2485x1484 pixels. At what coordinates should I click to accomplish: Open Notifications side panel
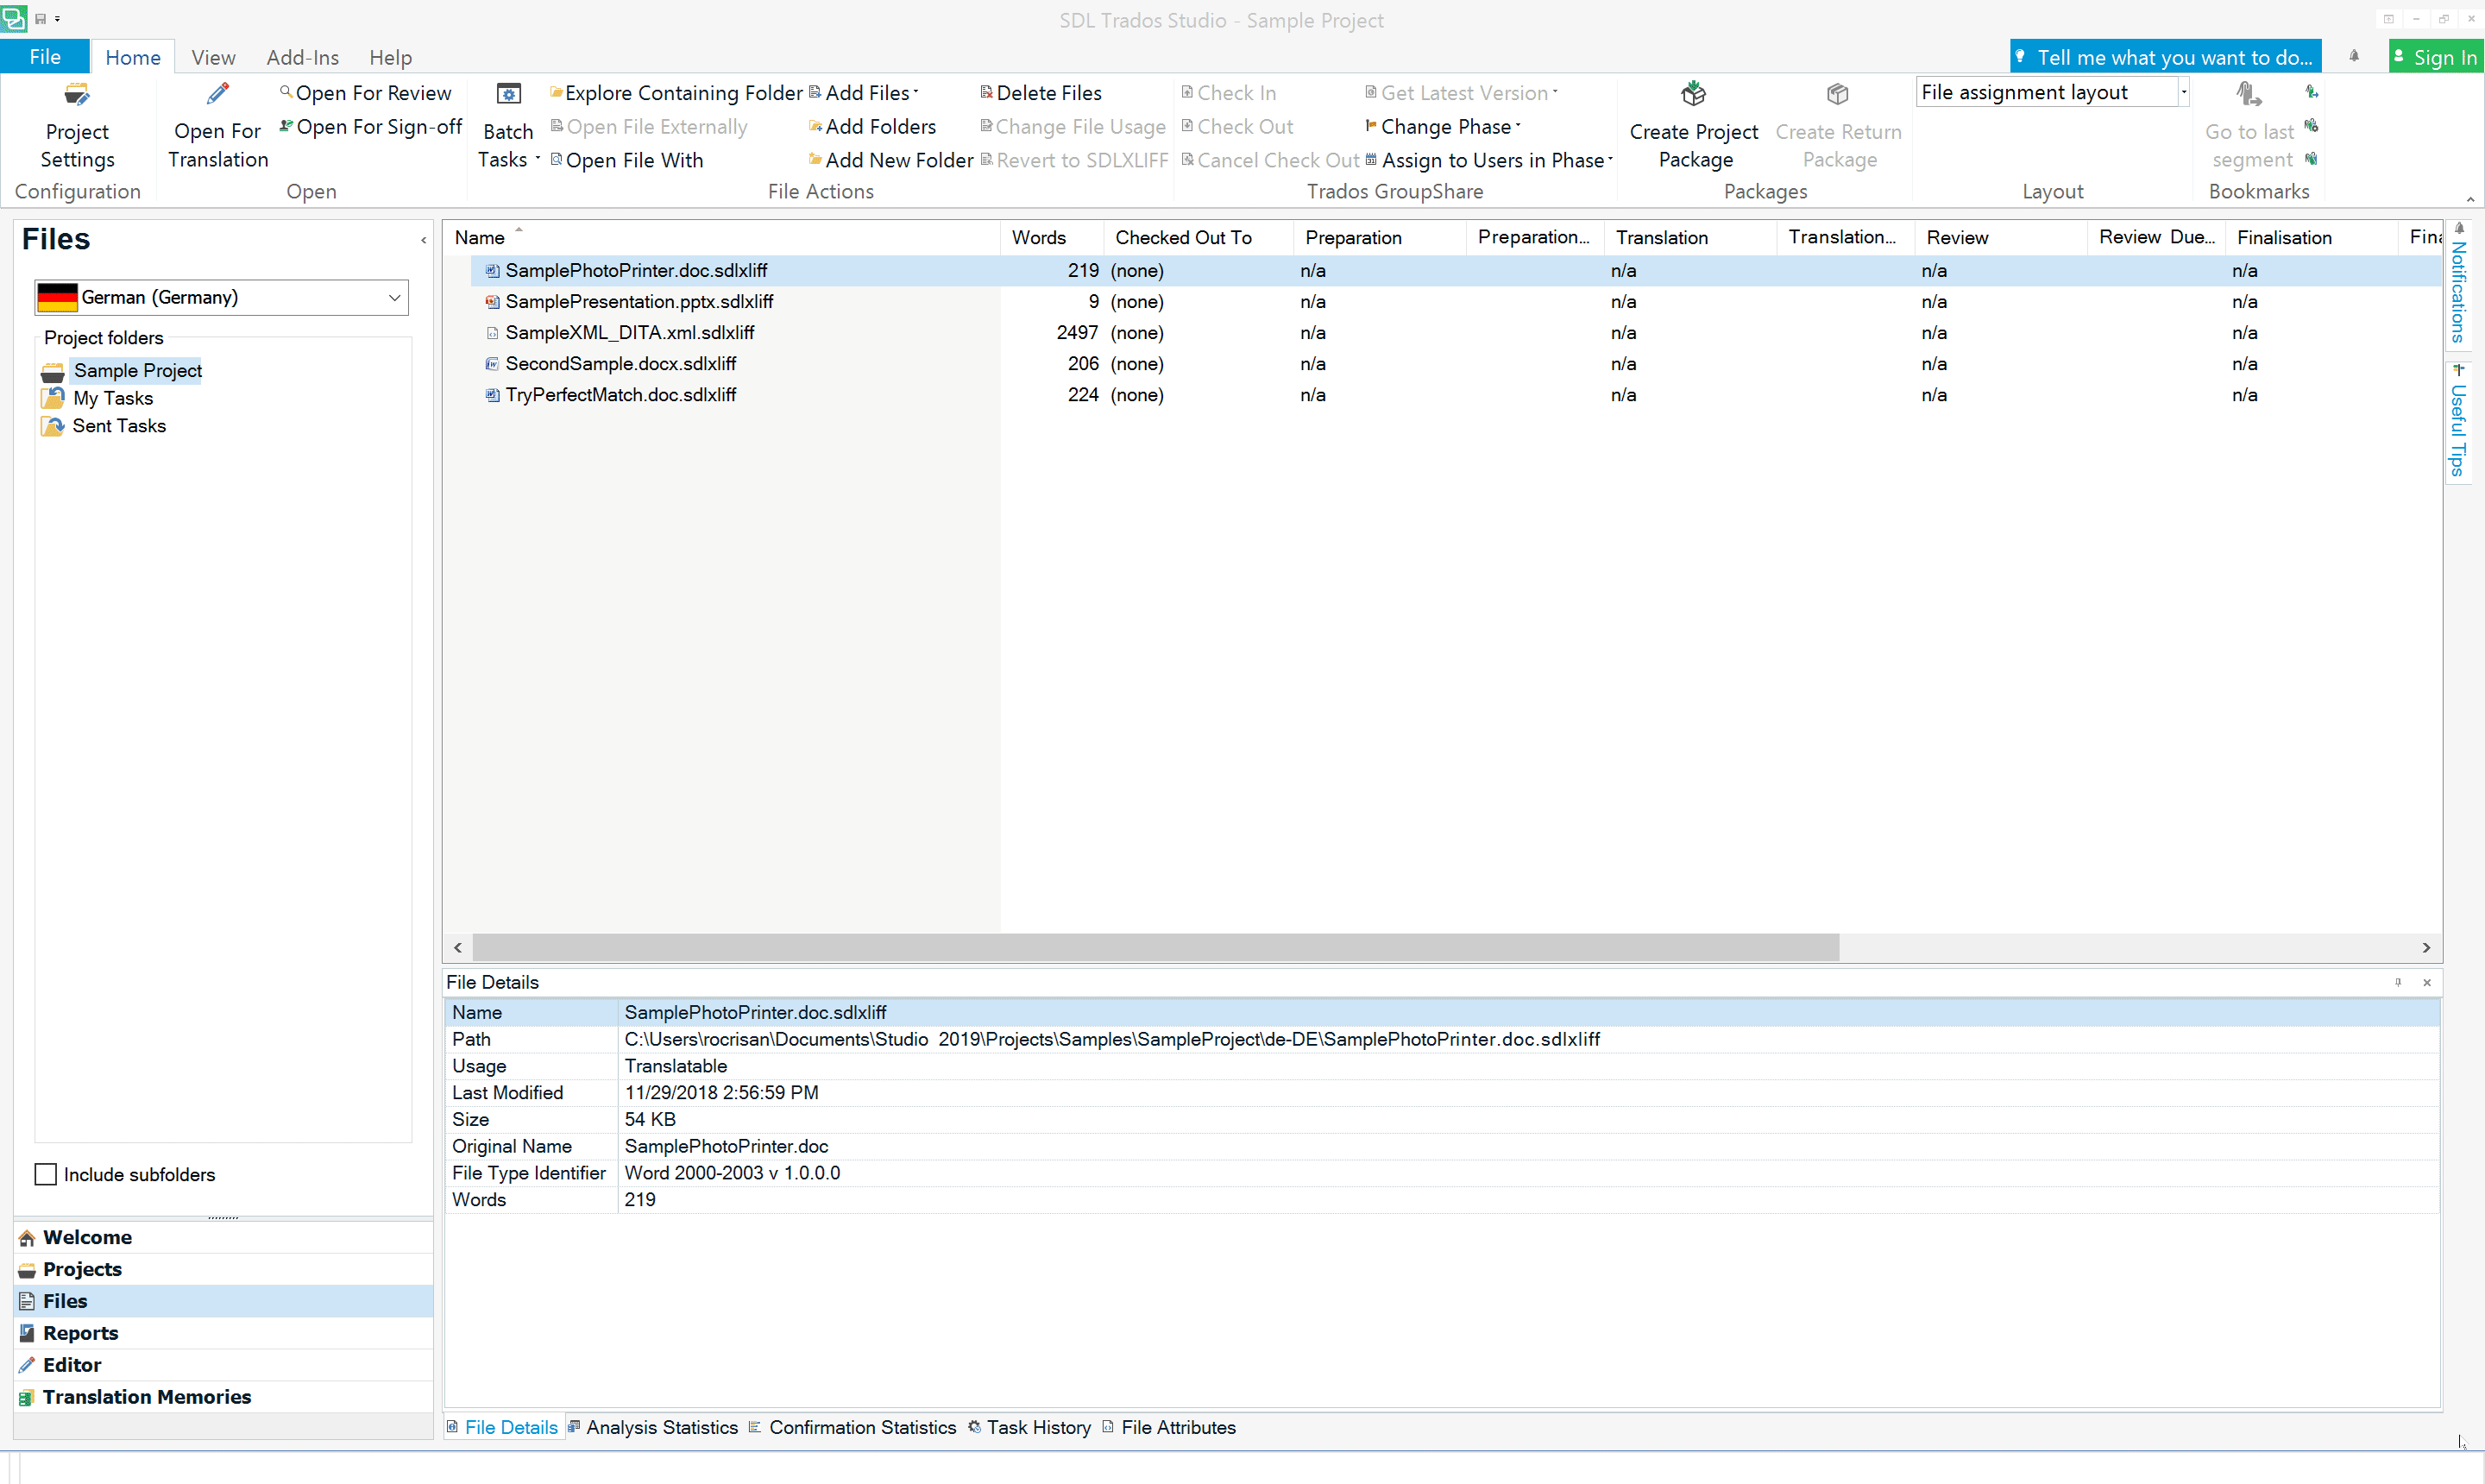pos(2458,284)
